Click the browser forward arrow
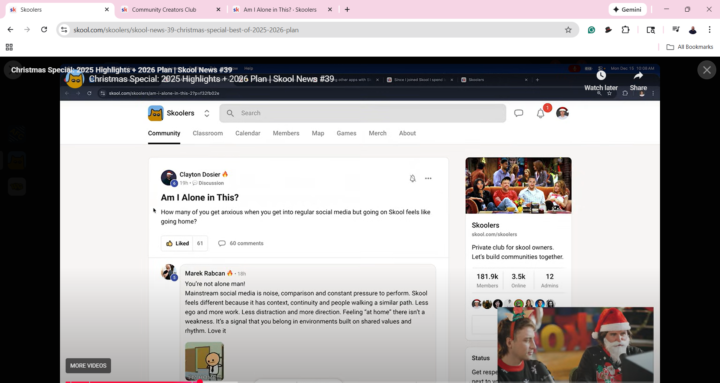Screen dimensions: 720x383 coord(27,30)
